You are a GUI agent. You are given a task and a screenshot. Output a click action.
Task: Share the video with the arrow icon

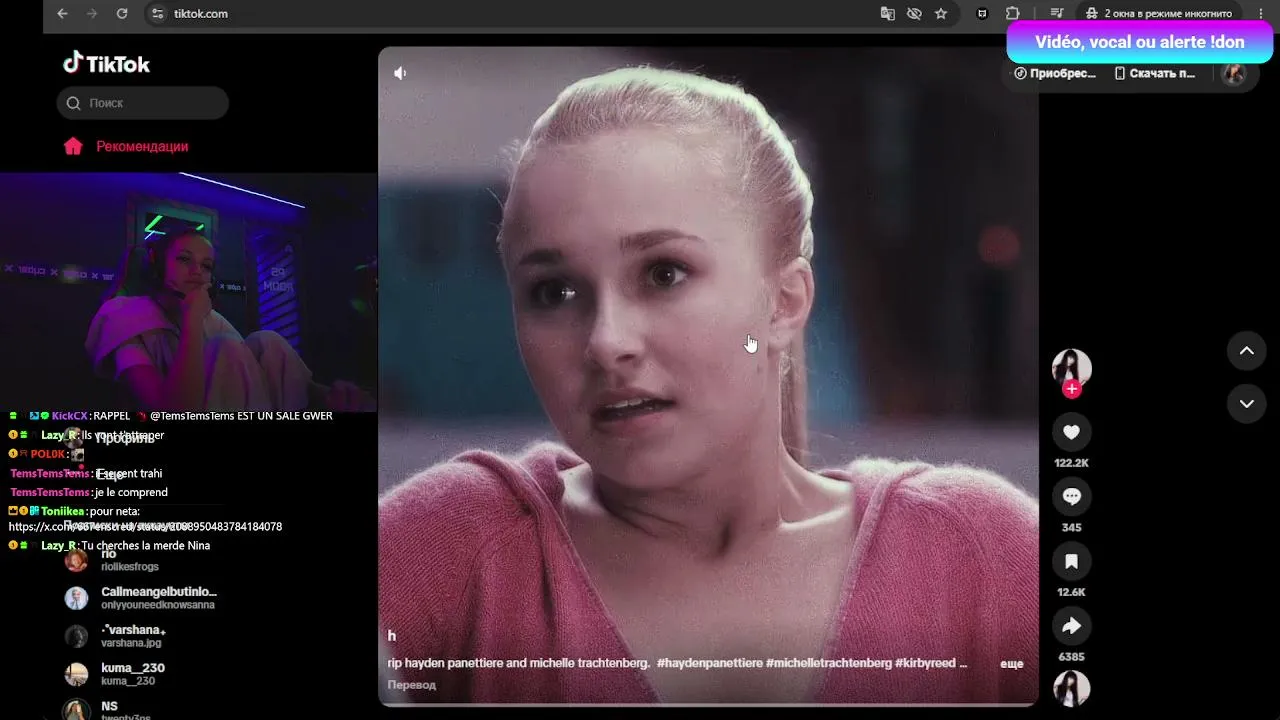tap(1071, 626)
